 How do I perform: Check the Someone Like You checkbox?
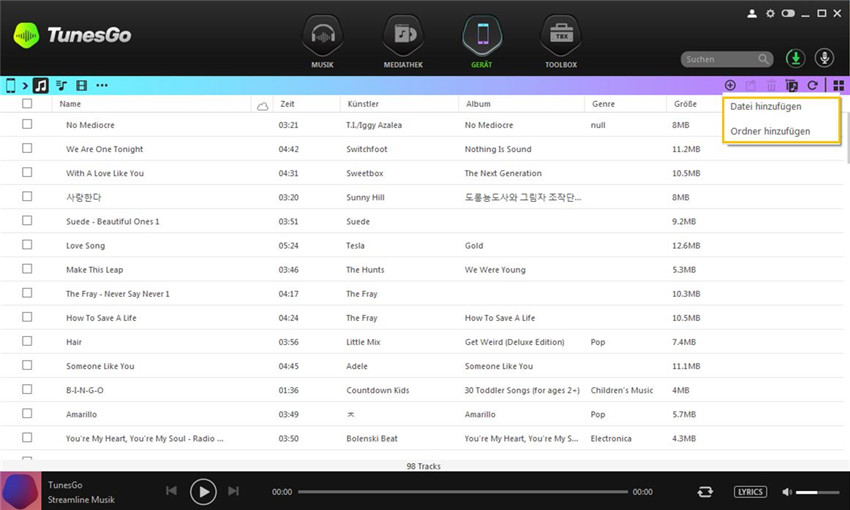click(x=27, y=365)
